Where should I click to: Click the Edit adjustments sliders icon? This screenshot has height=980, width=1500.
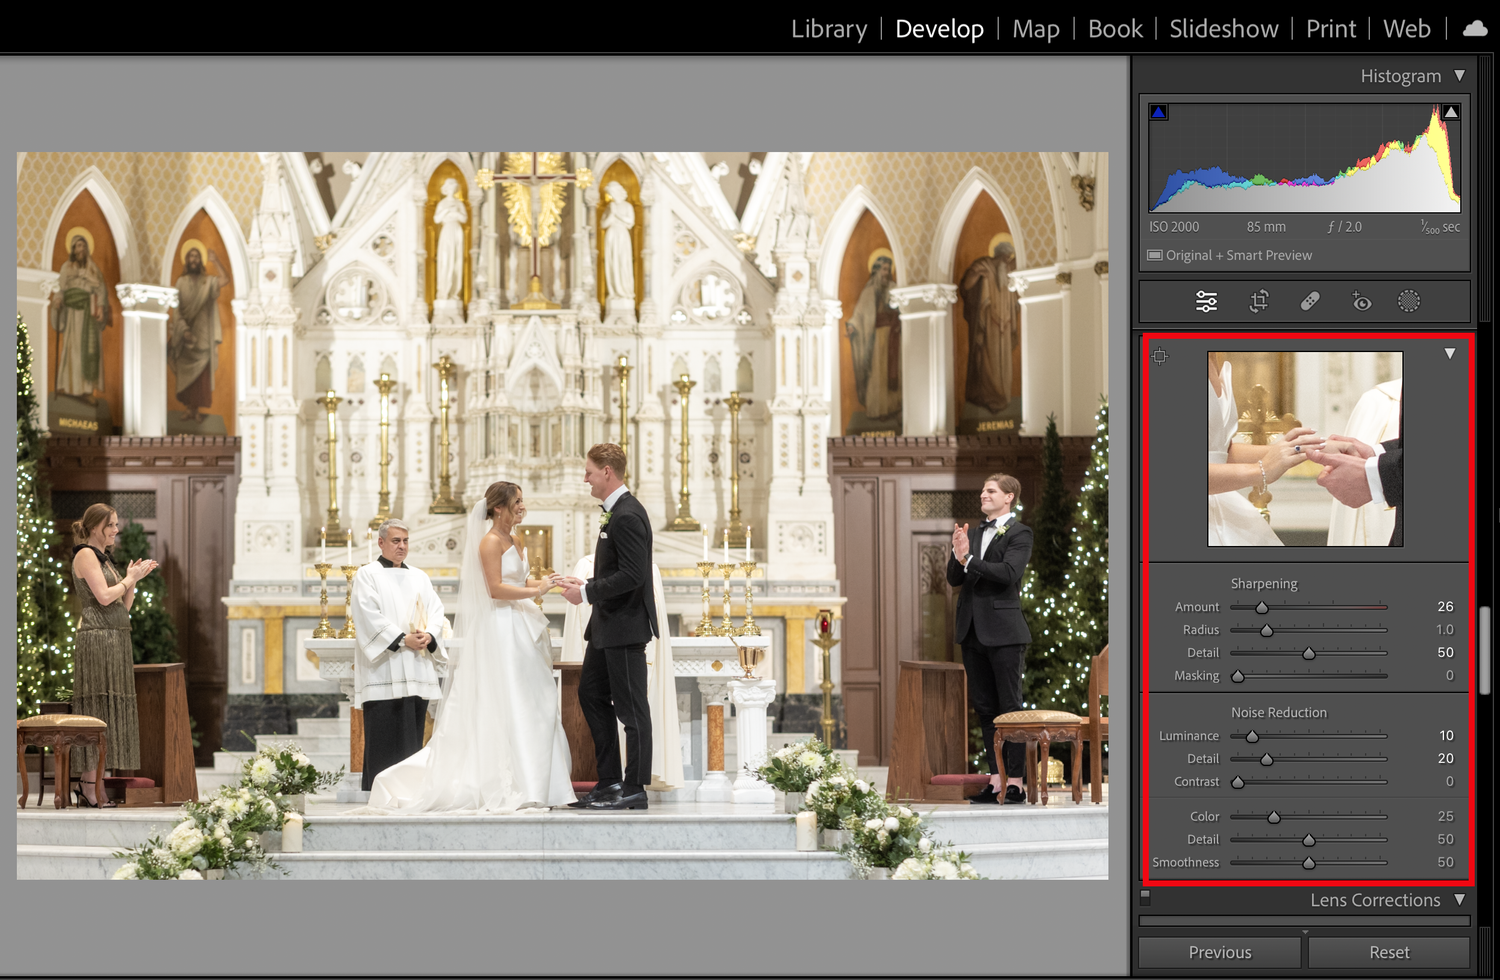(x=1206, y=301)
